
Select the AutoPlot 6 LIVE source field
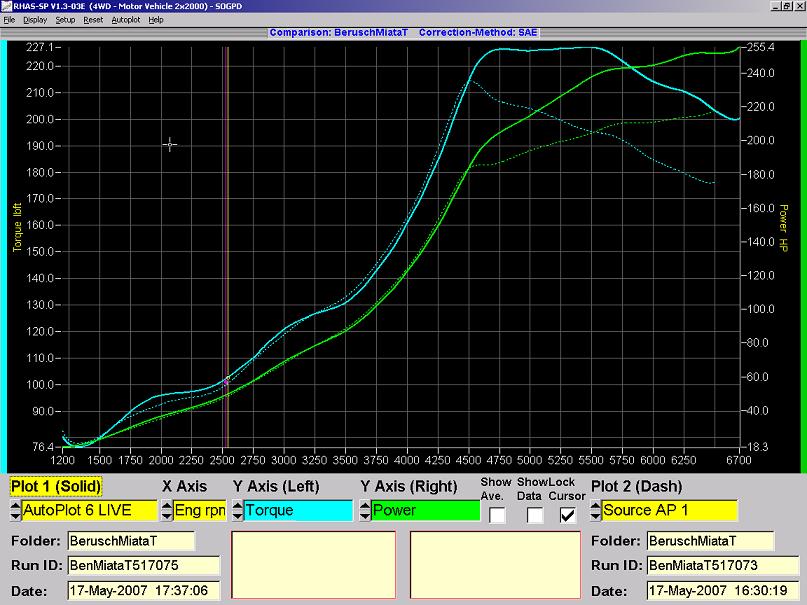[89, 510]
